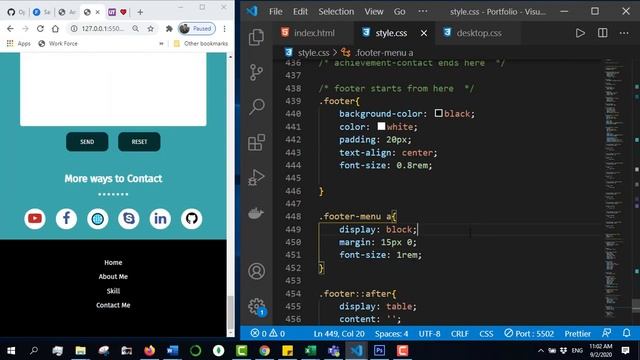
Task: Bookmark this page with the star icon
Action: point(151,29)
